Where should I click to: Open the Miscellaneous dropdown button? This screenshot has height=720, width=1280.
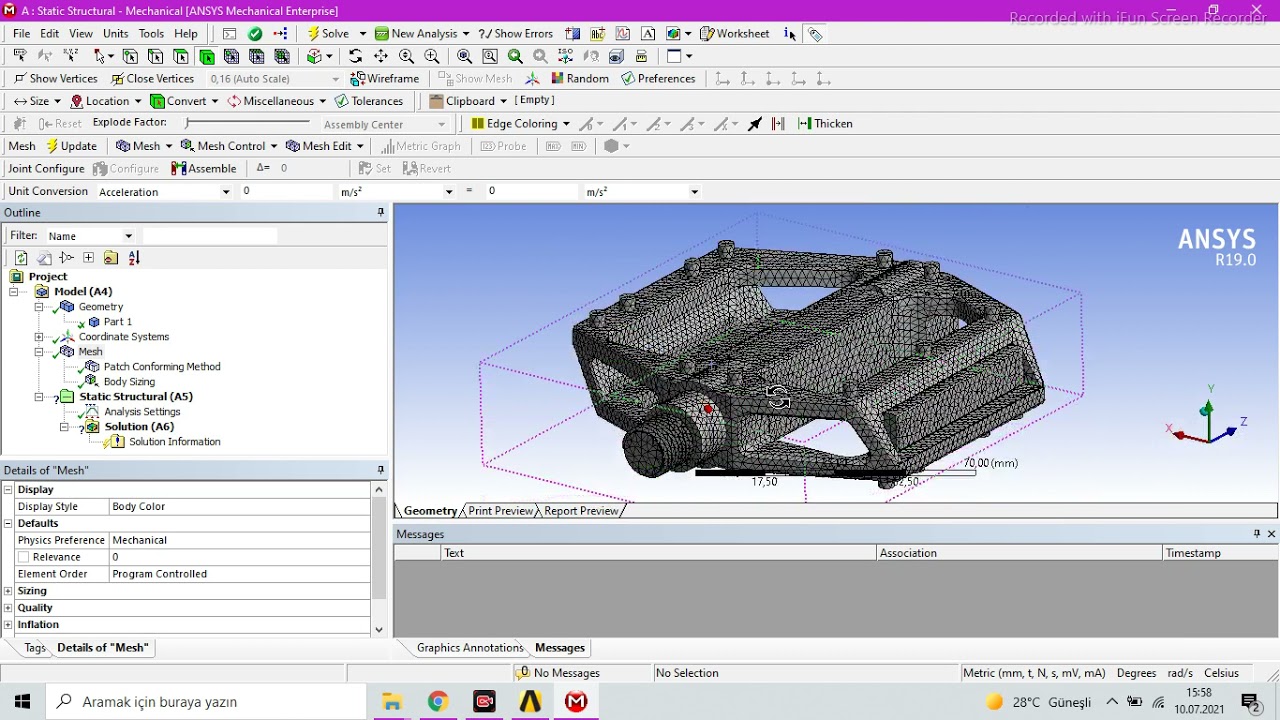tap(277, 101)
